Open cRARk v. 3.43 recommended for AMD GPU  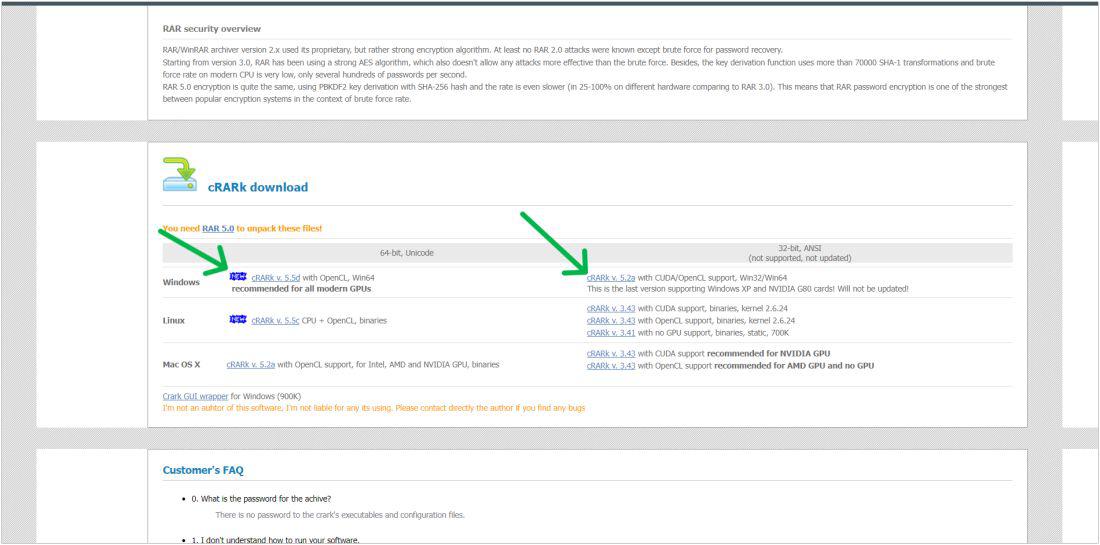(611, 365)
